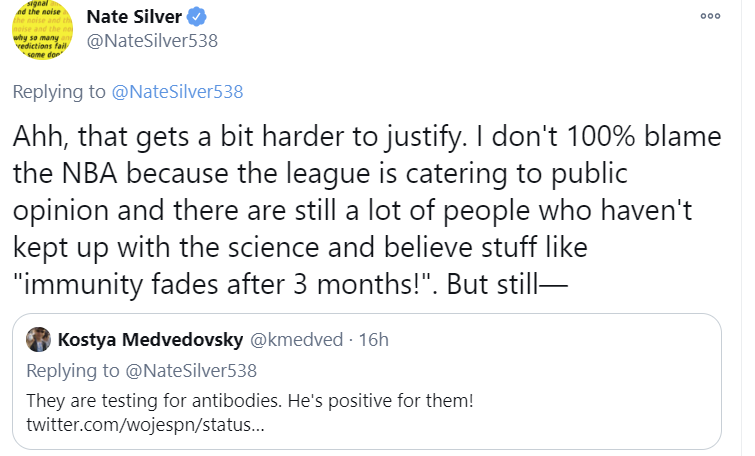The height and width of the screenshot is (456, 755).
Task: Open the Nate Silver display name
Action: (x=141, y=17)
